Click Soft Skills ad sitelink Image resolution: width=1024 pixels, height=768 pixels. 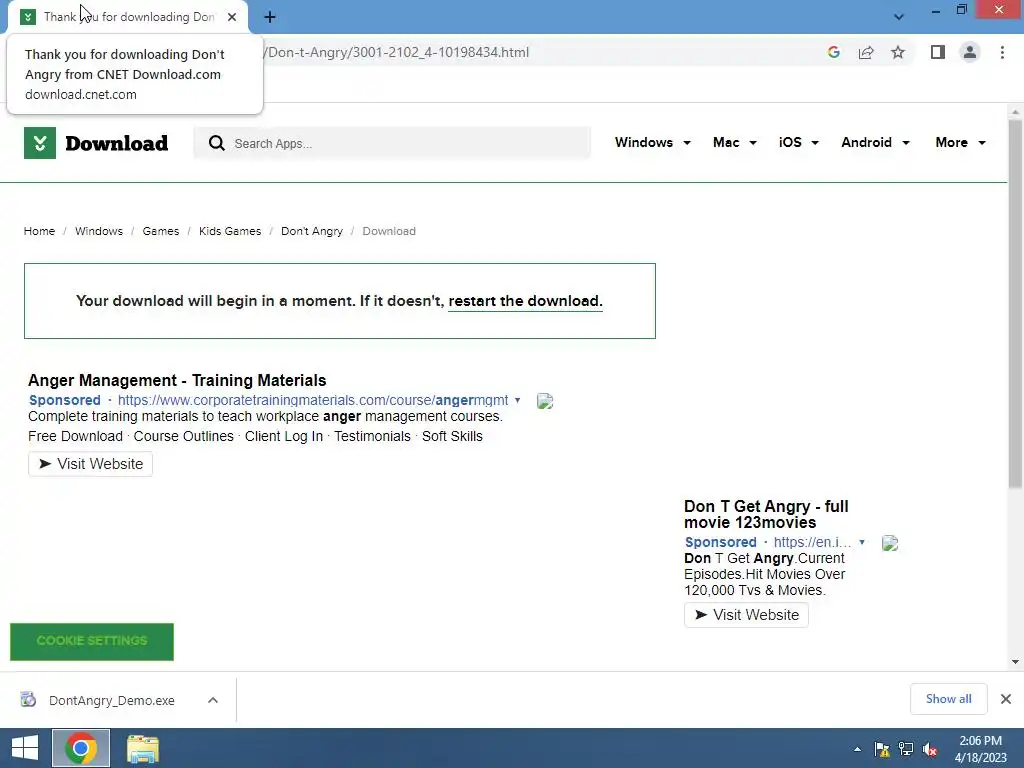452,436
